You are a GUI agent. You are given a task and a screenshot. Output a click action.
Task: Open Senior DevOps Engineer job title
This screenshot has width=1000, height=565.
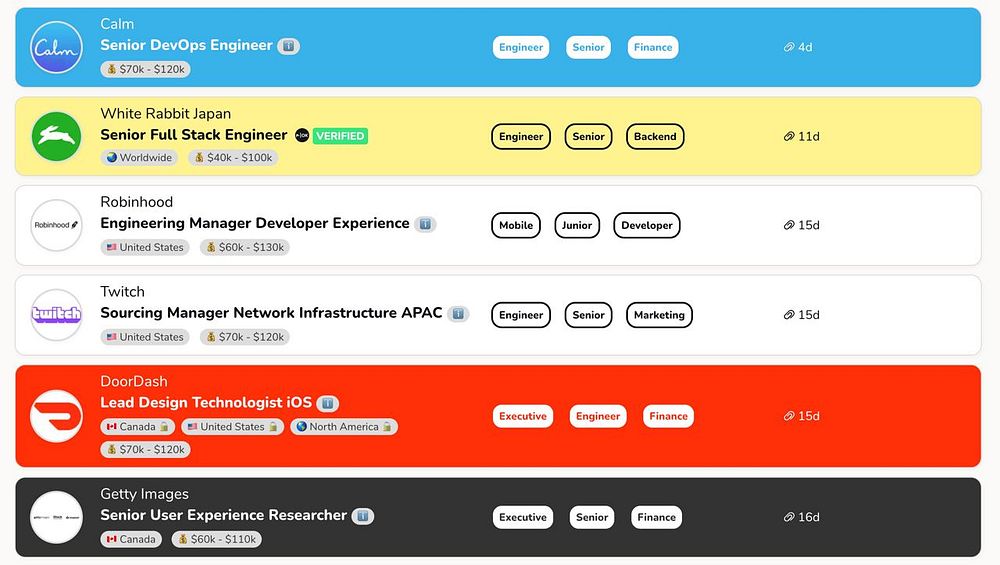click(x=186, y=45)
